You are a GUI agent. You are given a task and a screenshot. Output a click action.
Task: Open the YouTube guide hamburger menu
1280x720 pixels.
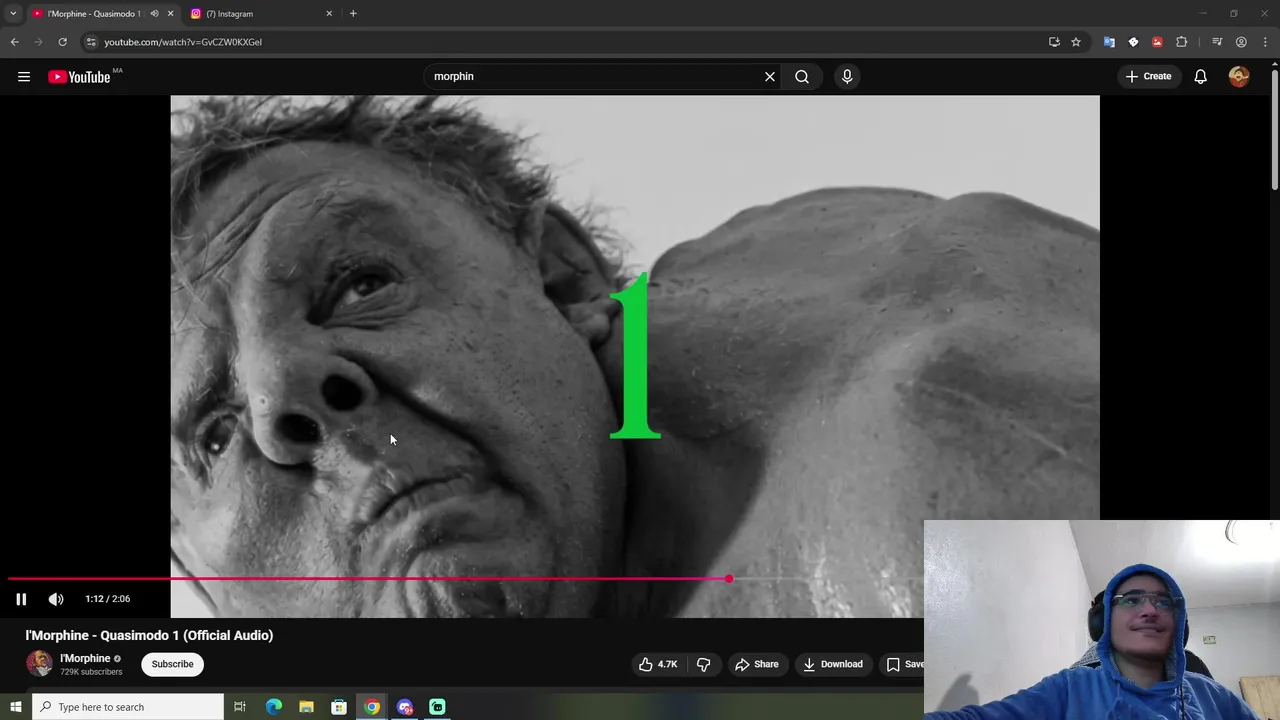coord(24,76)
